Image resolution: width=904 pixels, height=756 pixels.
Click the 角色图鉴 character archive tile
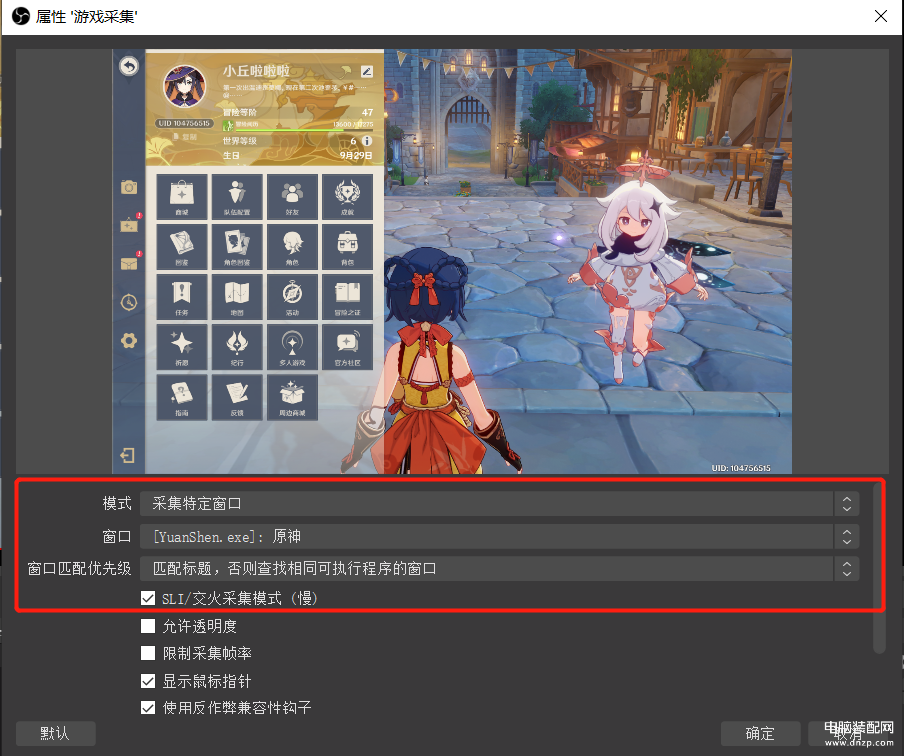point(237,247)
